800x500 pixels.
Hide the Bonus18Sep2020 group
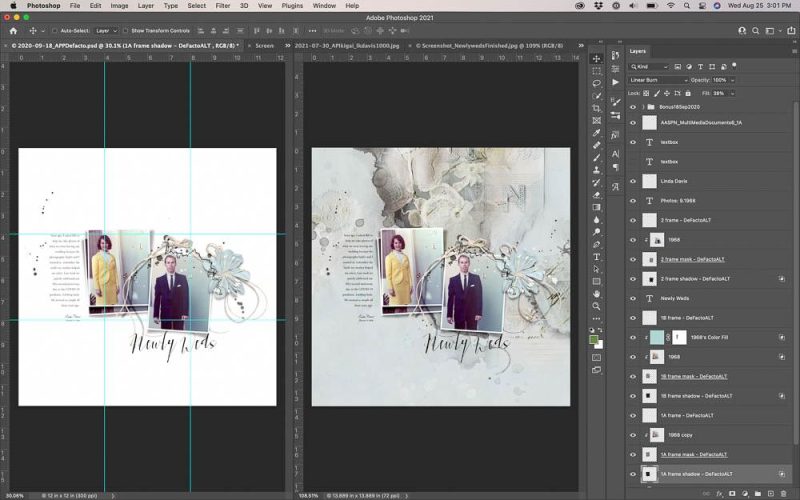click(633, 107)
